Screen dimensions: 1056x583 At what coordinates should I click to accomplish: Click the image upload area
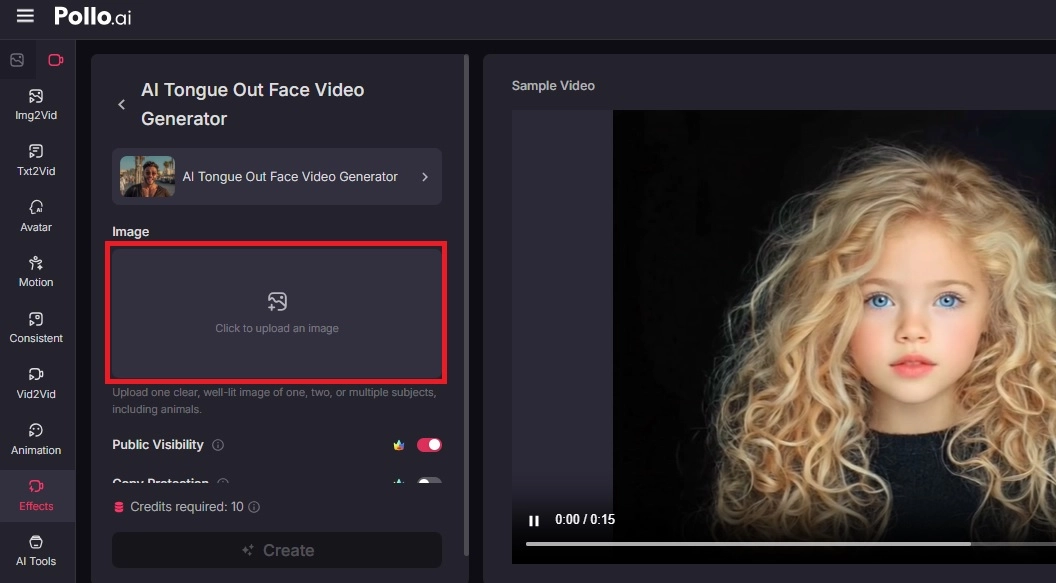point(276,312)
